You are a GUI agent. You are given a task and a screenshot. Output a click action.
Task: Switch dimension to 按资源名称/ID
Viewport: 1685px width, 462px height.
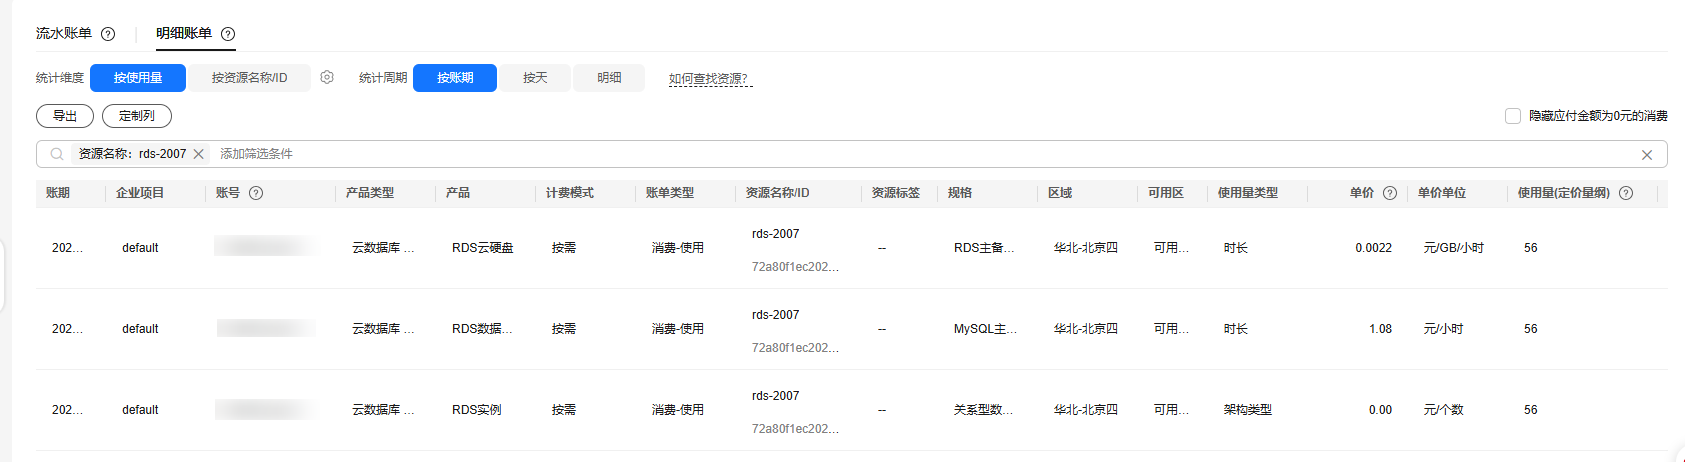[249, 78]
